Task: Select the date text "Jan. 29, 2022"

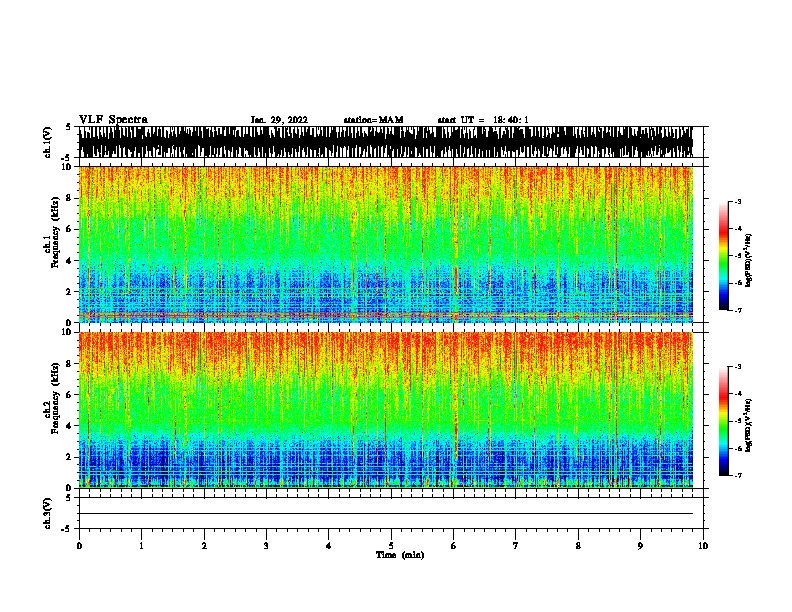Action: (279, 120)
